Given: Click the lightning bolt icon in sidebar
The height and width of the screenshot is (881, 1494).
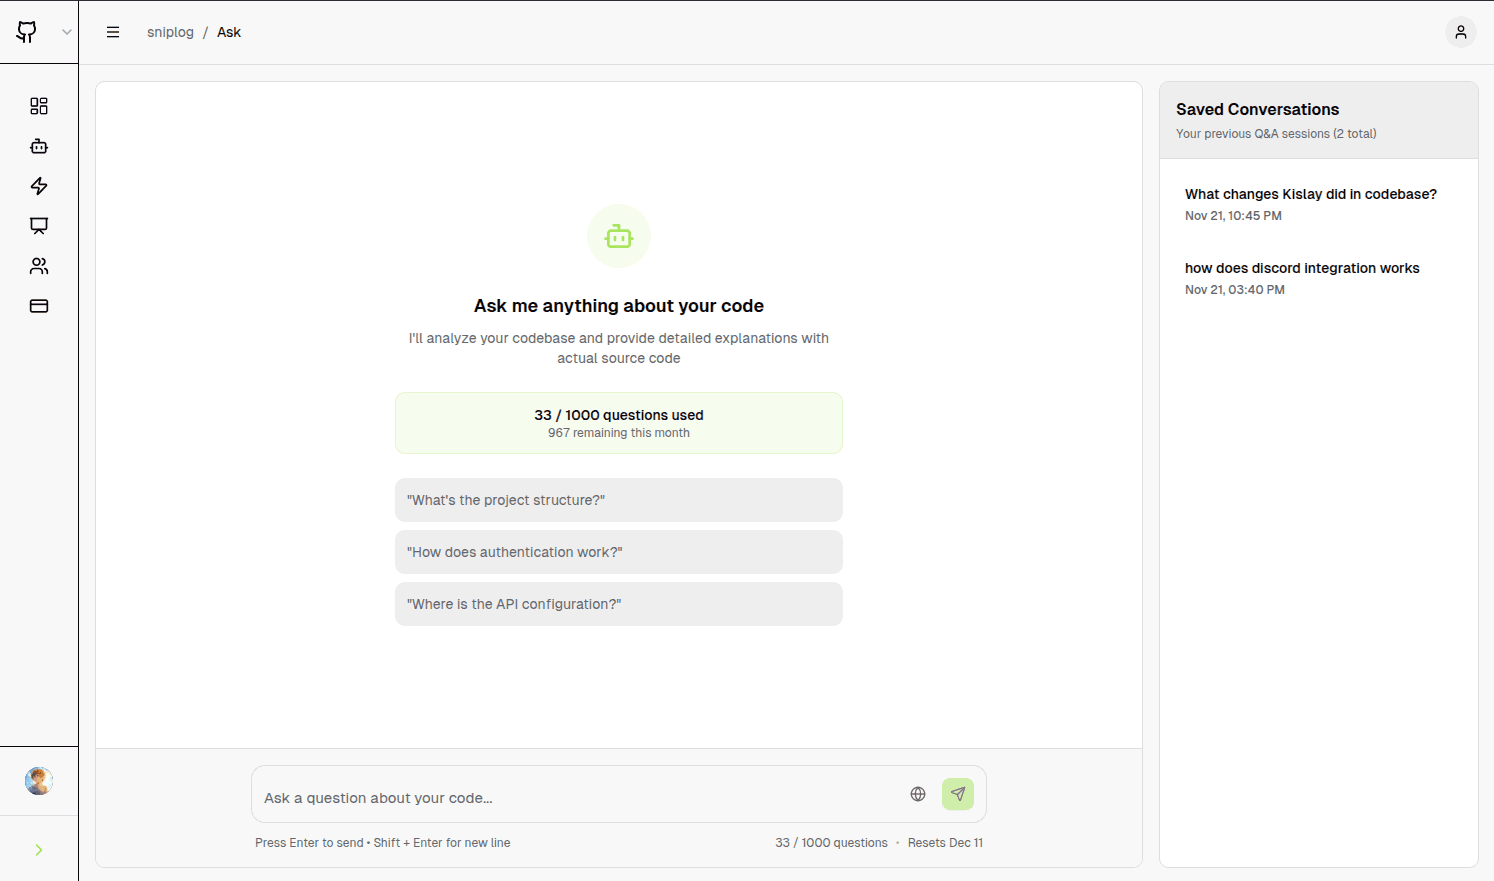Looking at the screenshot, I should (x=39, y=186).
